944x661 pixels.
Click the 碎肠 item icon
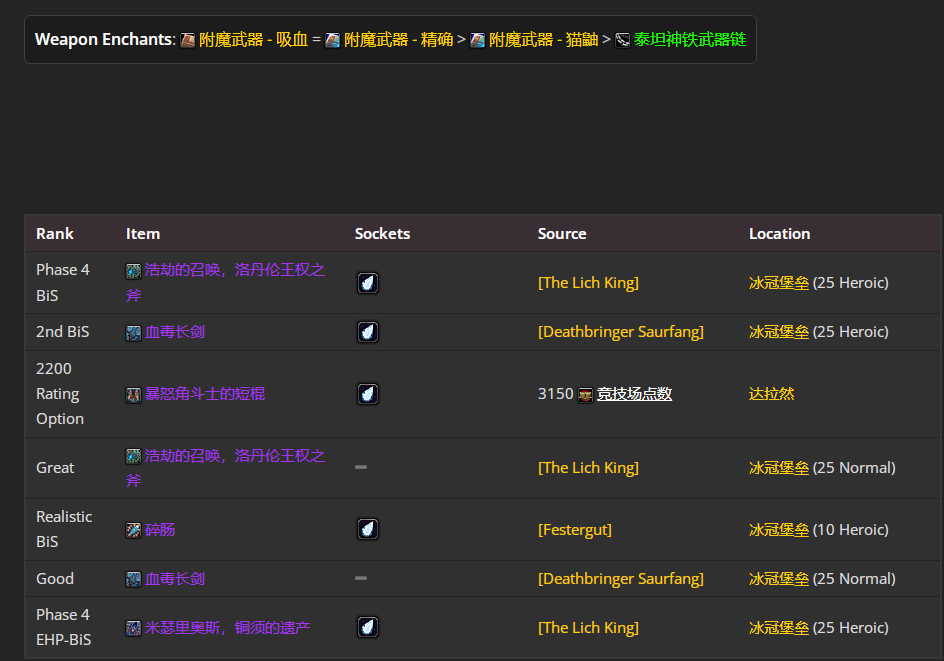click(133, 530)
